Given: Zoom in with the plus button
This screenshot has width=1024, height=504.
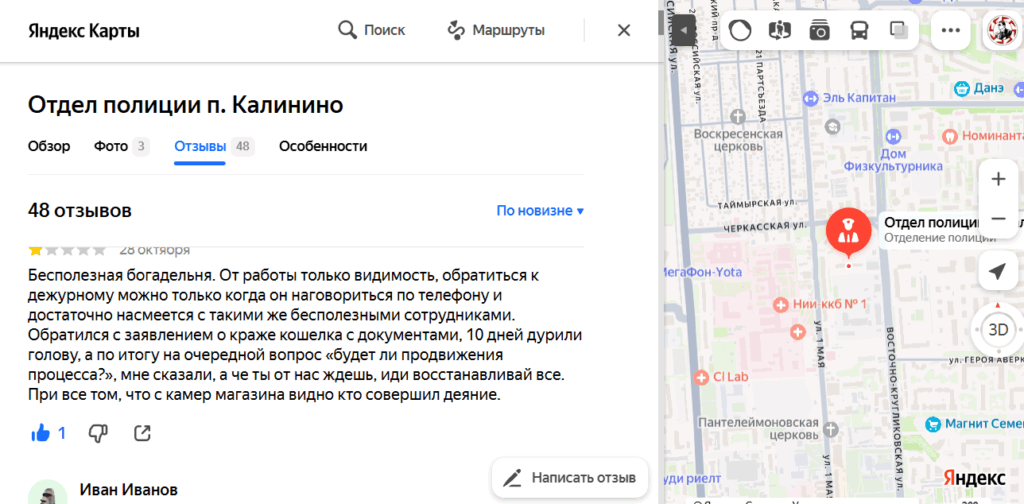Looking at the screenshot, I should pyautogui.click(x=998, y=179).
